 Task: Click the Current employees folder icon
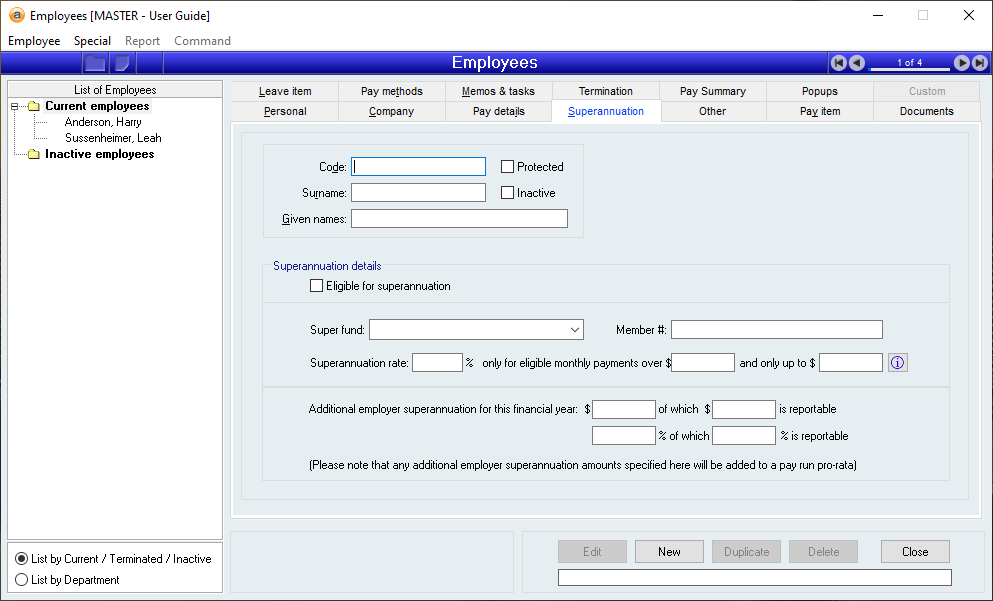pyautogui.click(x=33, y=106)
